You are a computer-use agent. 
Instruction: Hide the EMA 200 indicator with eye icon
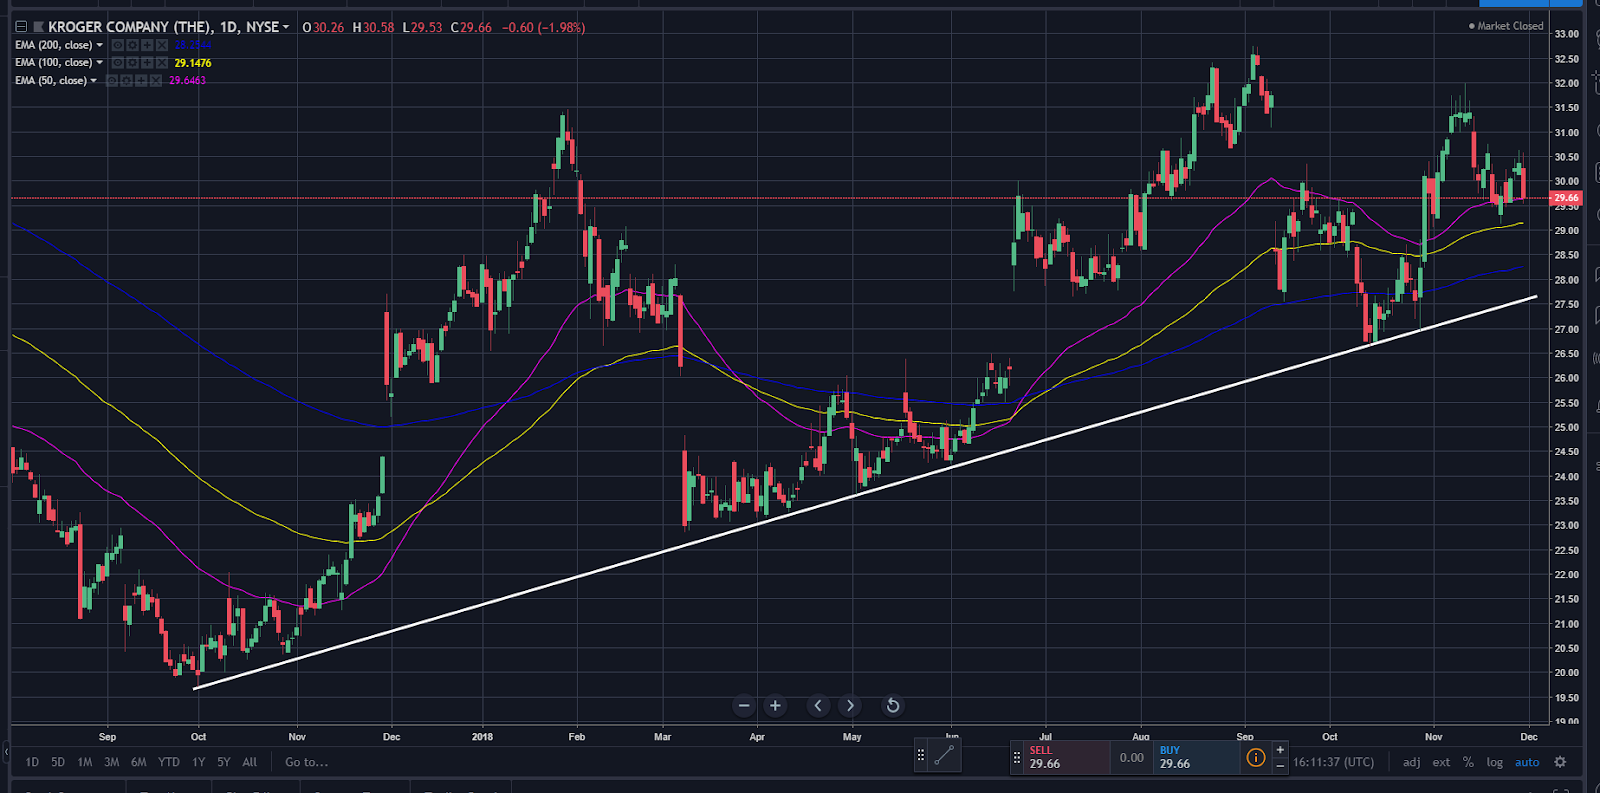click(x=118, y=45)
